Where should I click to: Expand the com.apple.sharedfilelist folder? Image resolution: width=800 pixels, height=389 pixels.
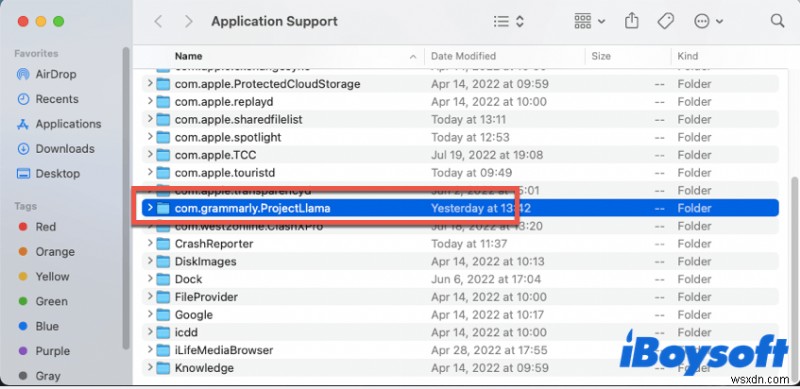(149, 119)
